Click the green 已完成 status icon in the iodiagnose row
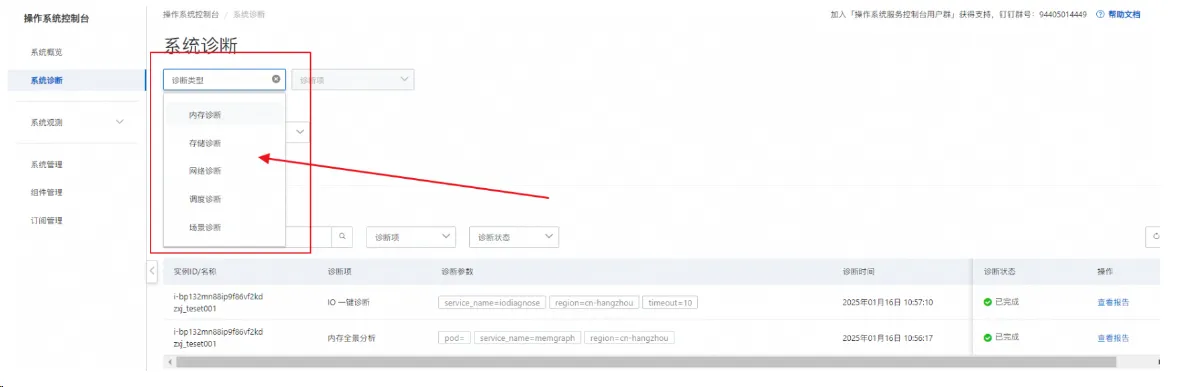The width and height of the screenshot is (1177, 387). pyautogui.click(x=987, y=302)
